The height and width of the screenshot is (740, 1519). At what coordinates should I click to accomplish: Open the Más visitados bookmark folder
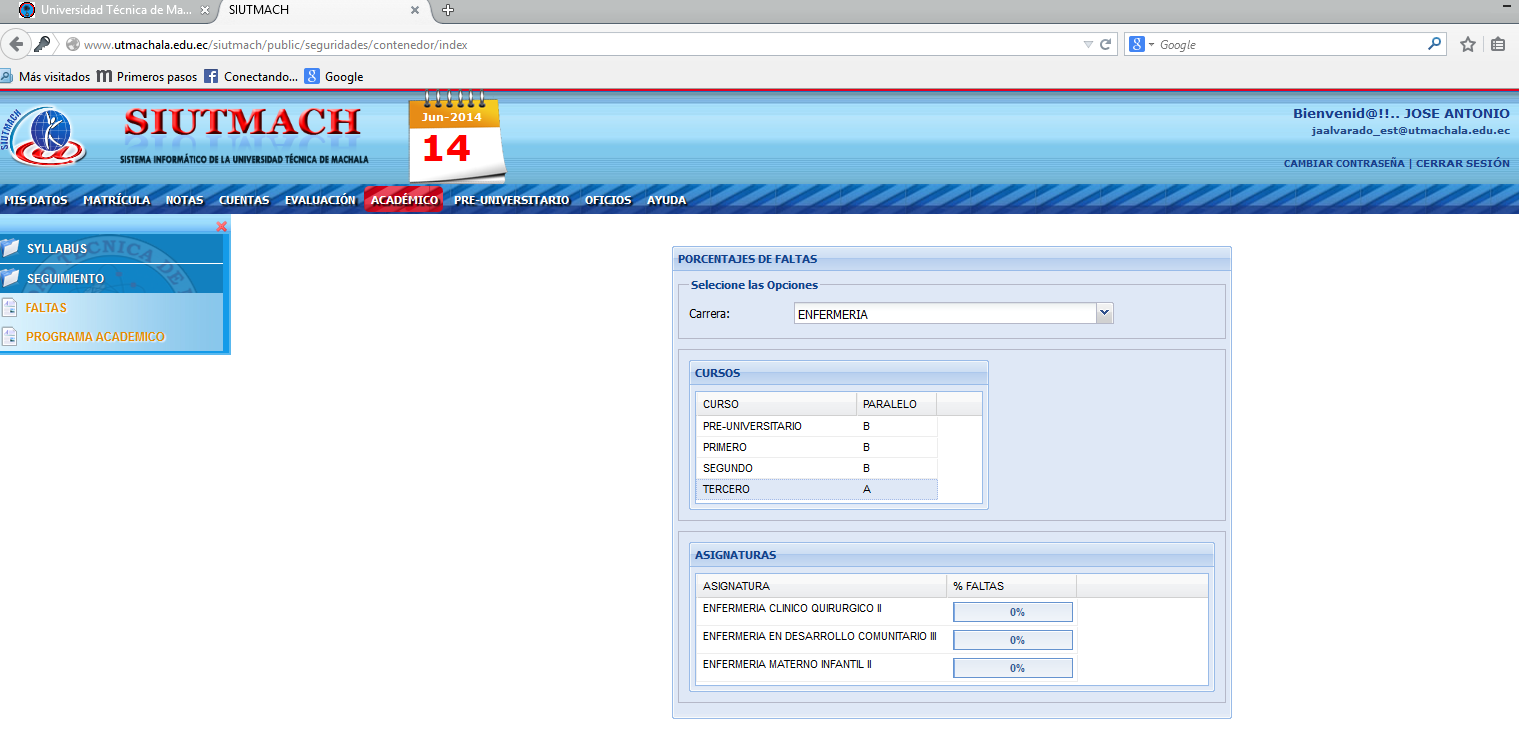click(x=45, y=77)
